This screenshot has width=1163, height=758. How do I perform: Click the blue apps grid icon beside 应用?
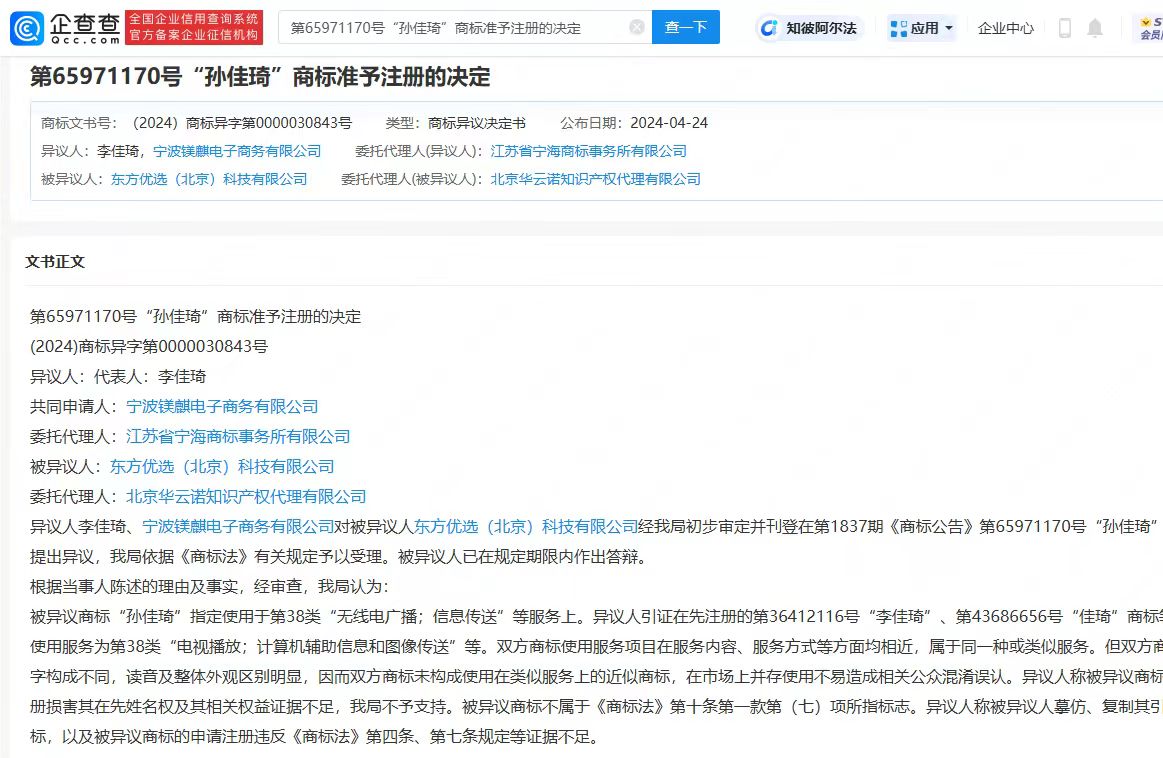coord(897,28)
